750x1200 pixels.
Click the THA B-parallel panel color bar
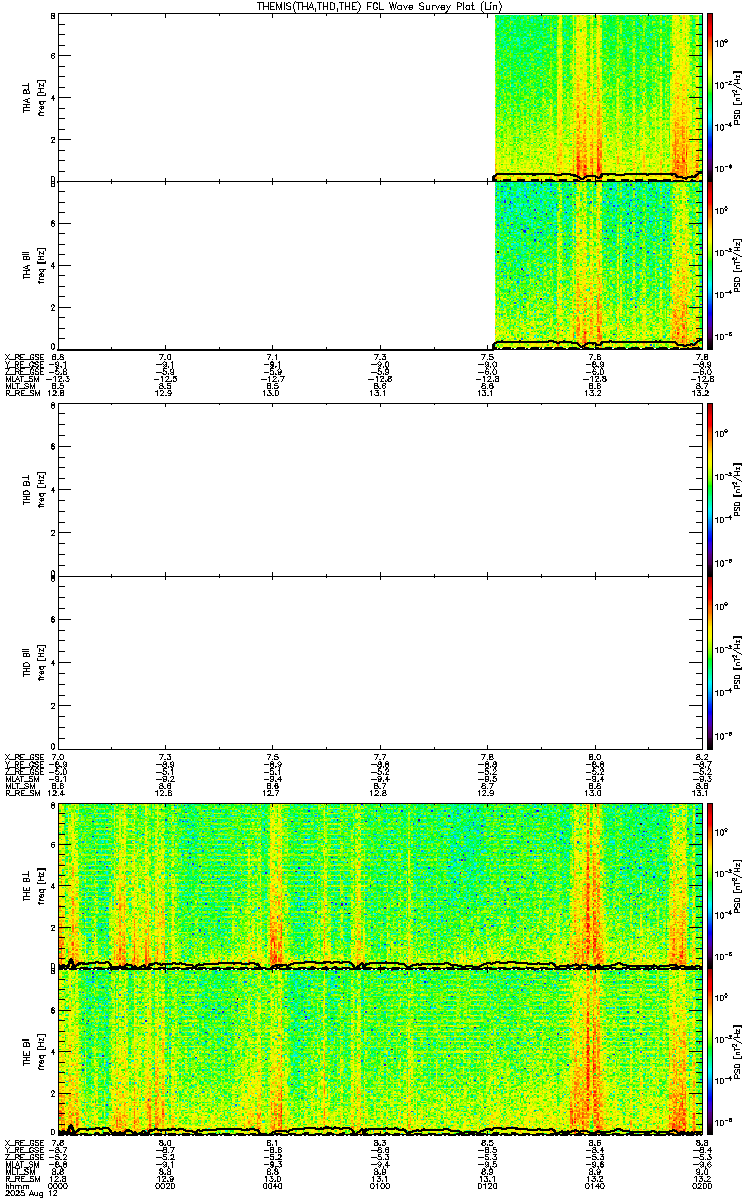[x=710, y=264]
